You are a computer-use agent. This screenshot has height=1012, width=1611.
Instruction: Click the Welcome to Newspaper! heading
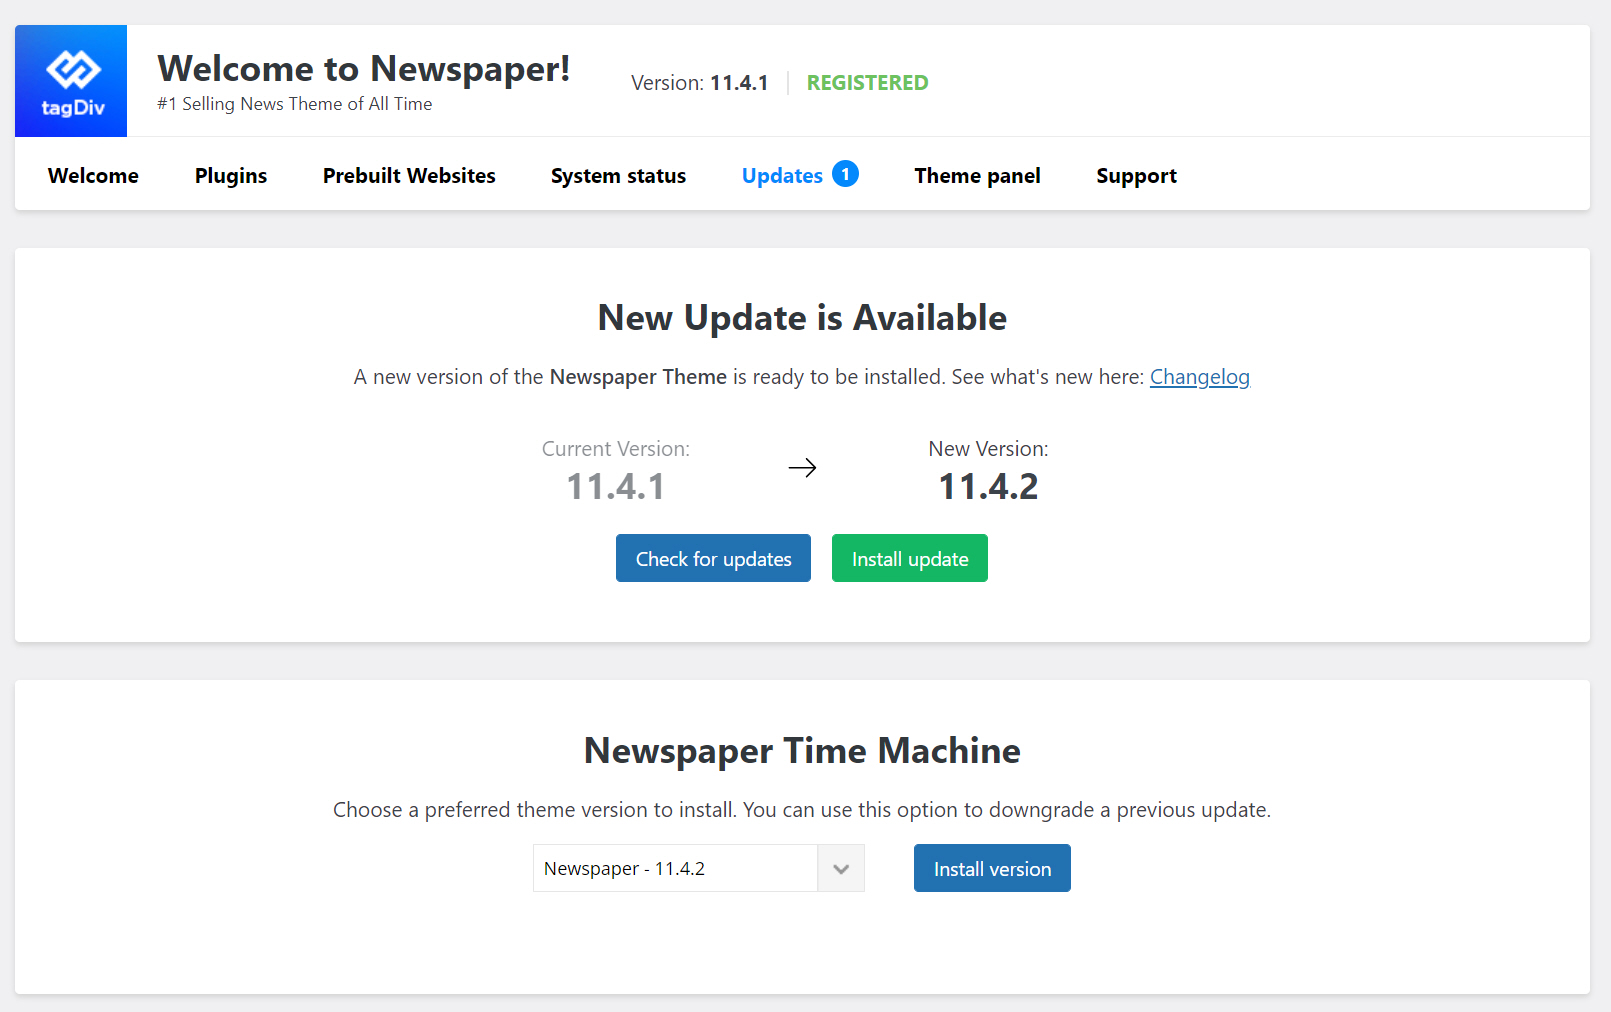[x=364, y=69]
